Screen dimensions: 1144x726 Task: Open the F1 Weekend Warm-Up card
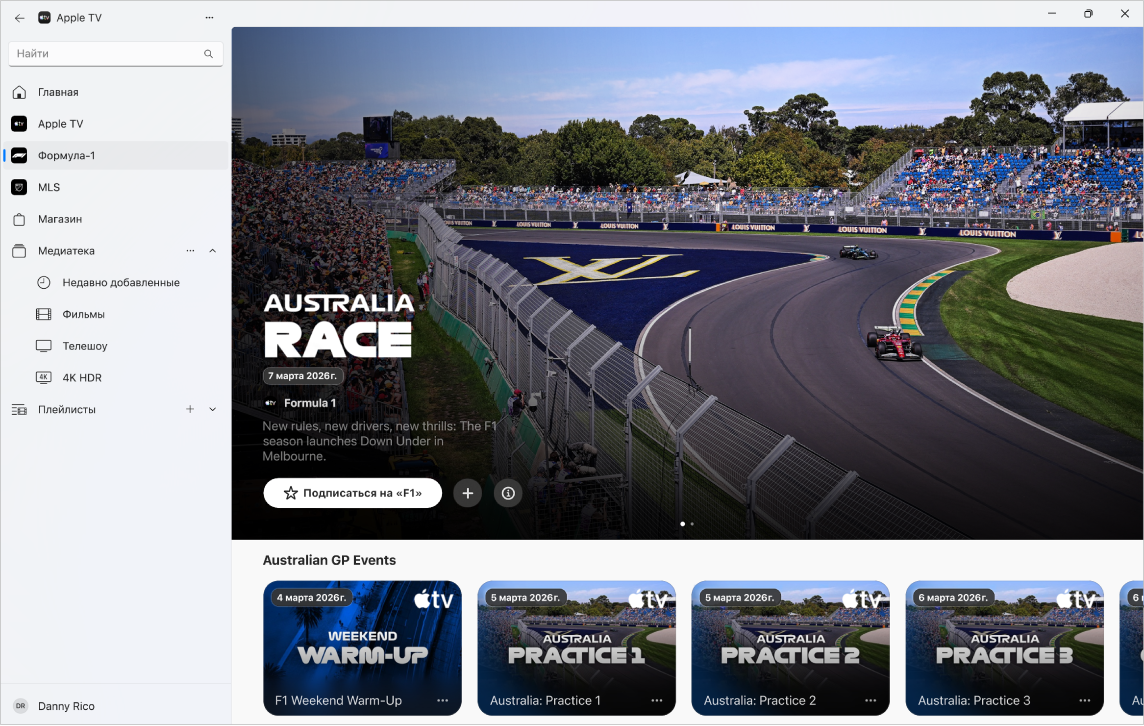[x=363, y=648]
